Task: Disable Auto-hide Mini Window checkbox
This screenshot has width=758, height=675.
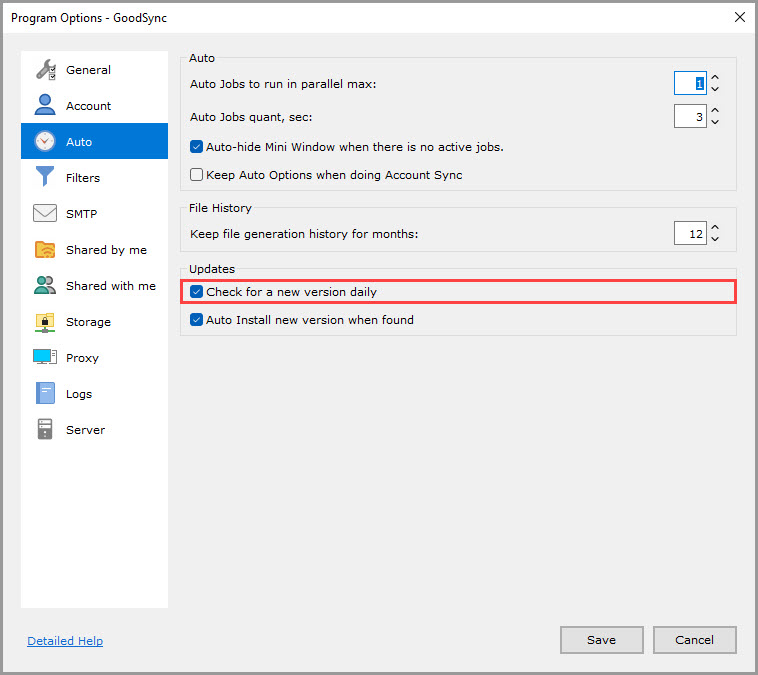Action: [x=196, y=147]
